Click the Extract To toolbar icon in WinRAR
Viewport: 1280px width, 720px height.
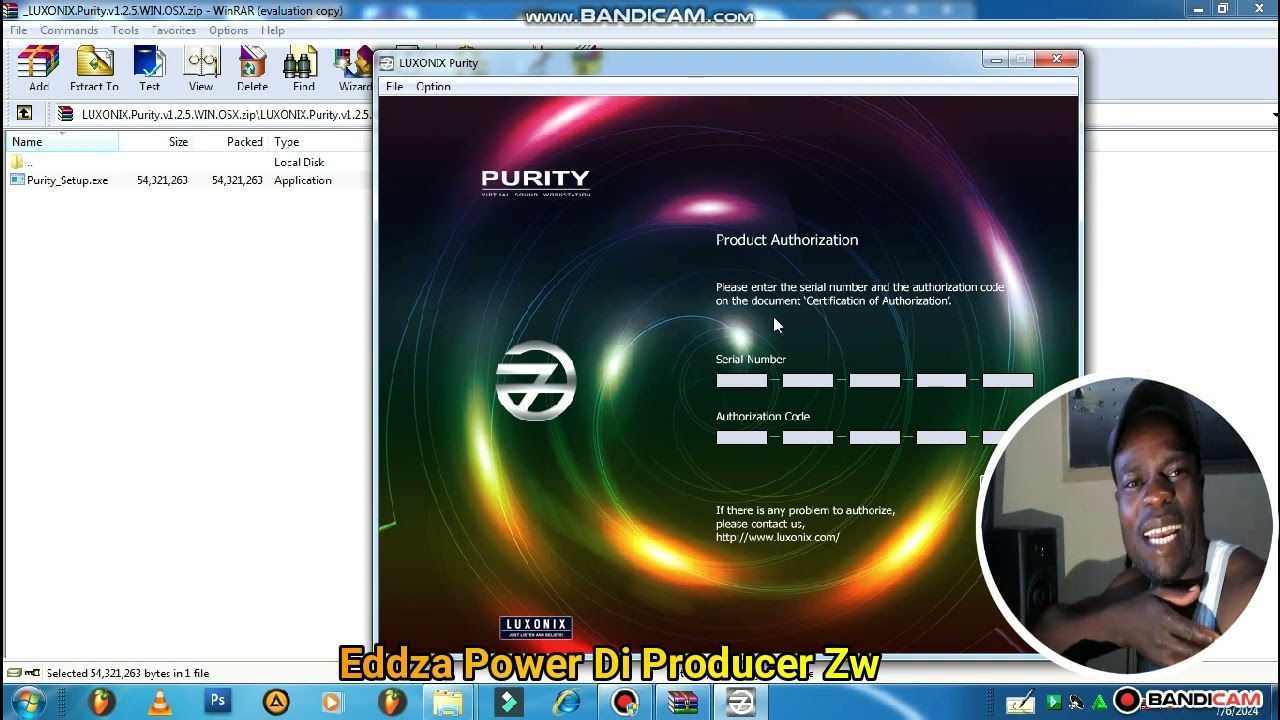[x=94, y=68]
